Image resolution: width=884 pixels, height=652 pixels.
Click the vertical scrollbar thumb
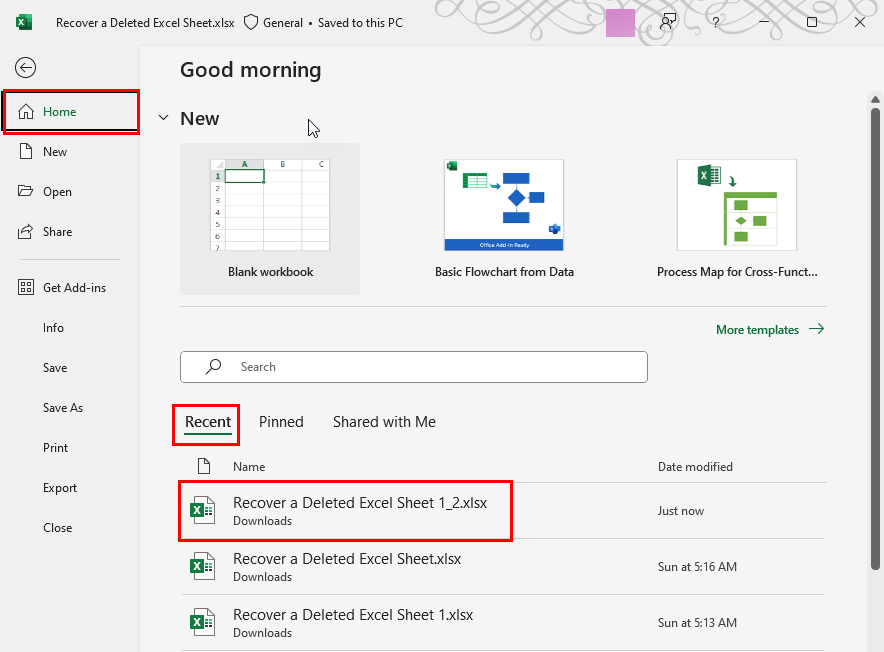[875, 338]
